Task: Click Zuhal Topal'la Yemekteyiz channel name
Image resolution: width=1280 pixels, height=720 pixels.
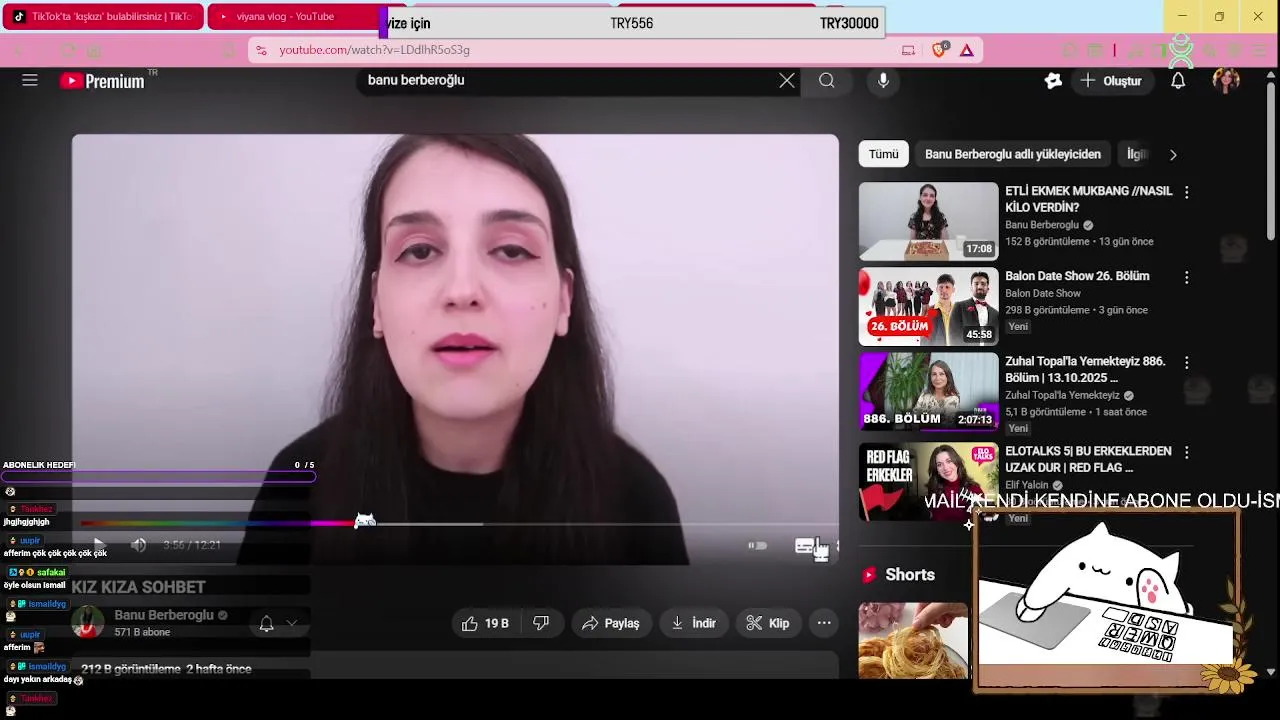Action: pos(1062,395)
